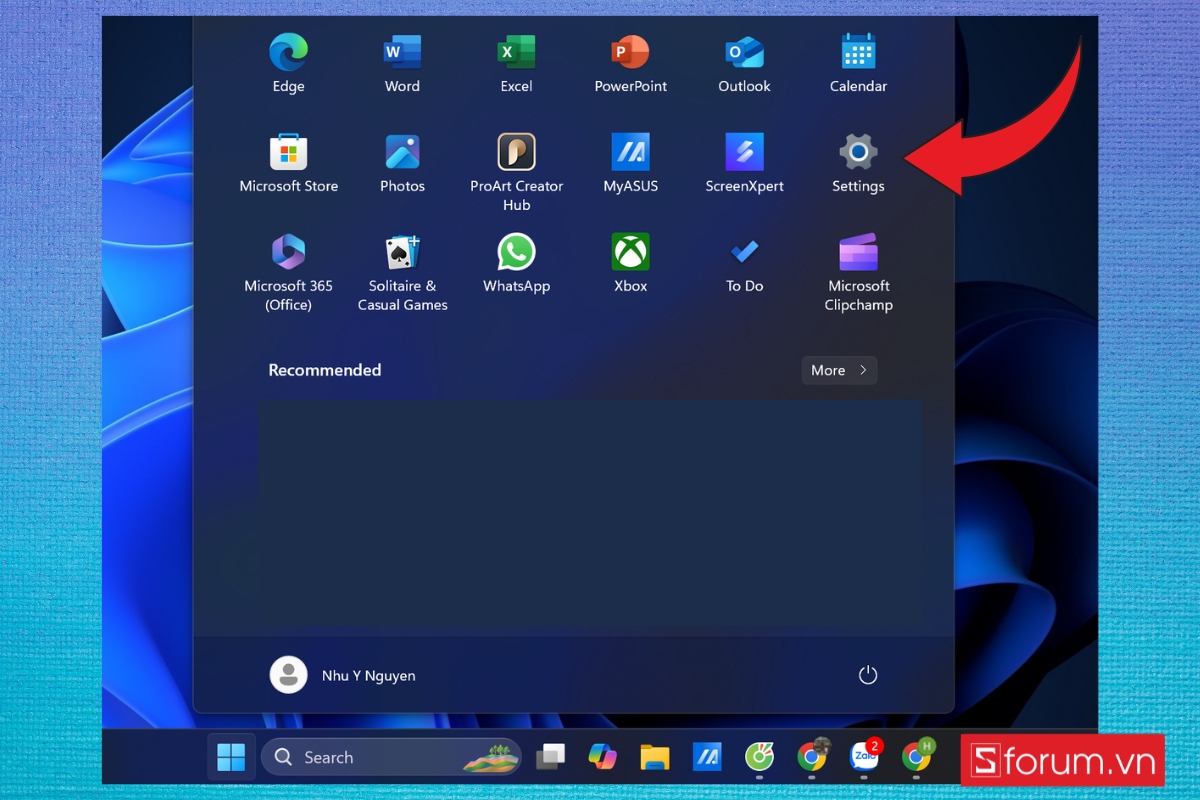Viewport: 1200px width, 800px height.
Task: Open Solitaire & Casual Games
Action: (x=402, y=272)
